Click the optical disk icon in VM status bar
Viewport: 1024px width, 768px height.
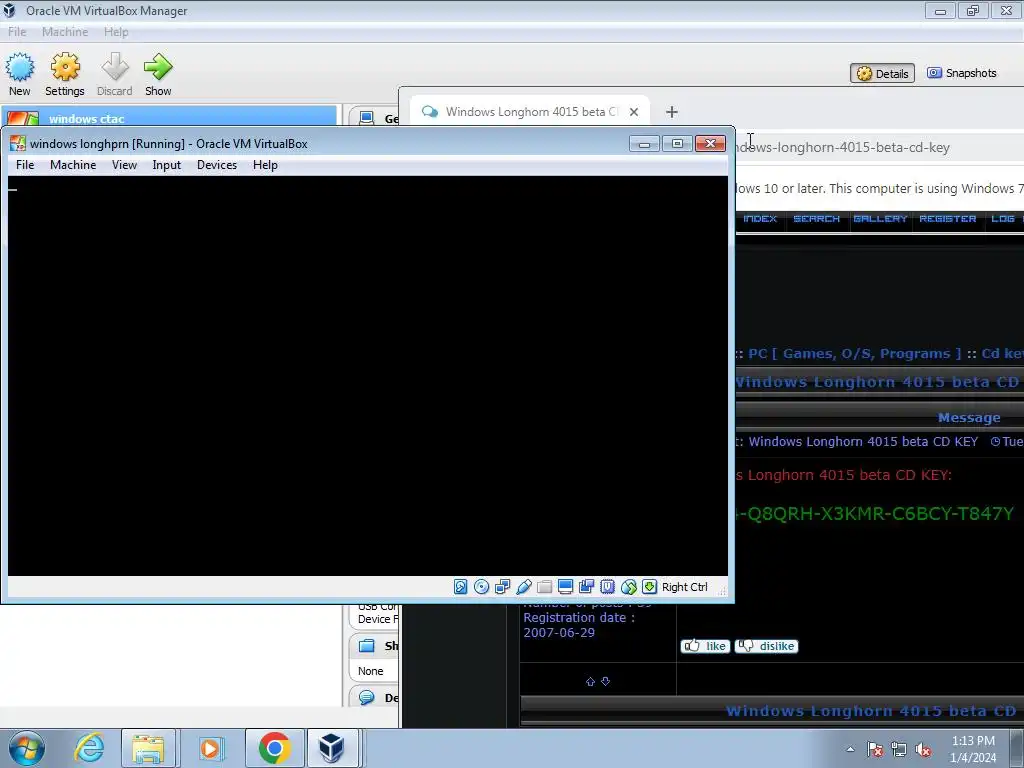click(481, 586)
